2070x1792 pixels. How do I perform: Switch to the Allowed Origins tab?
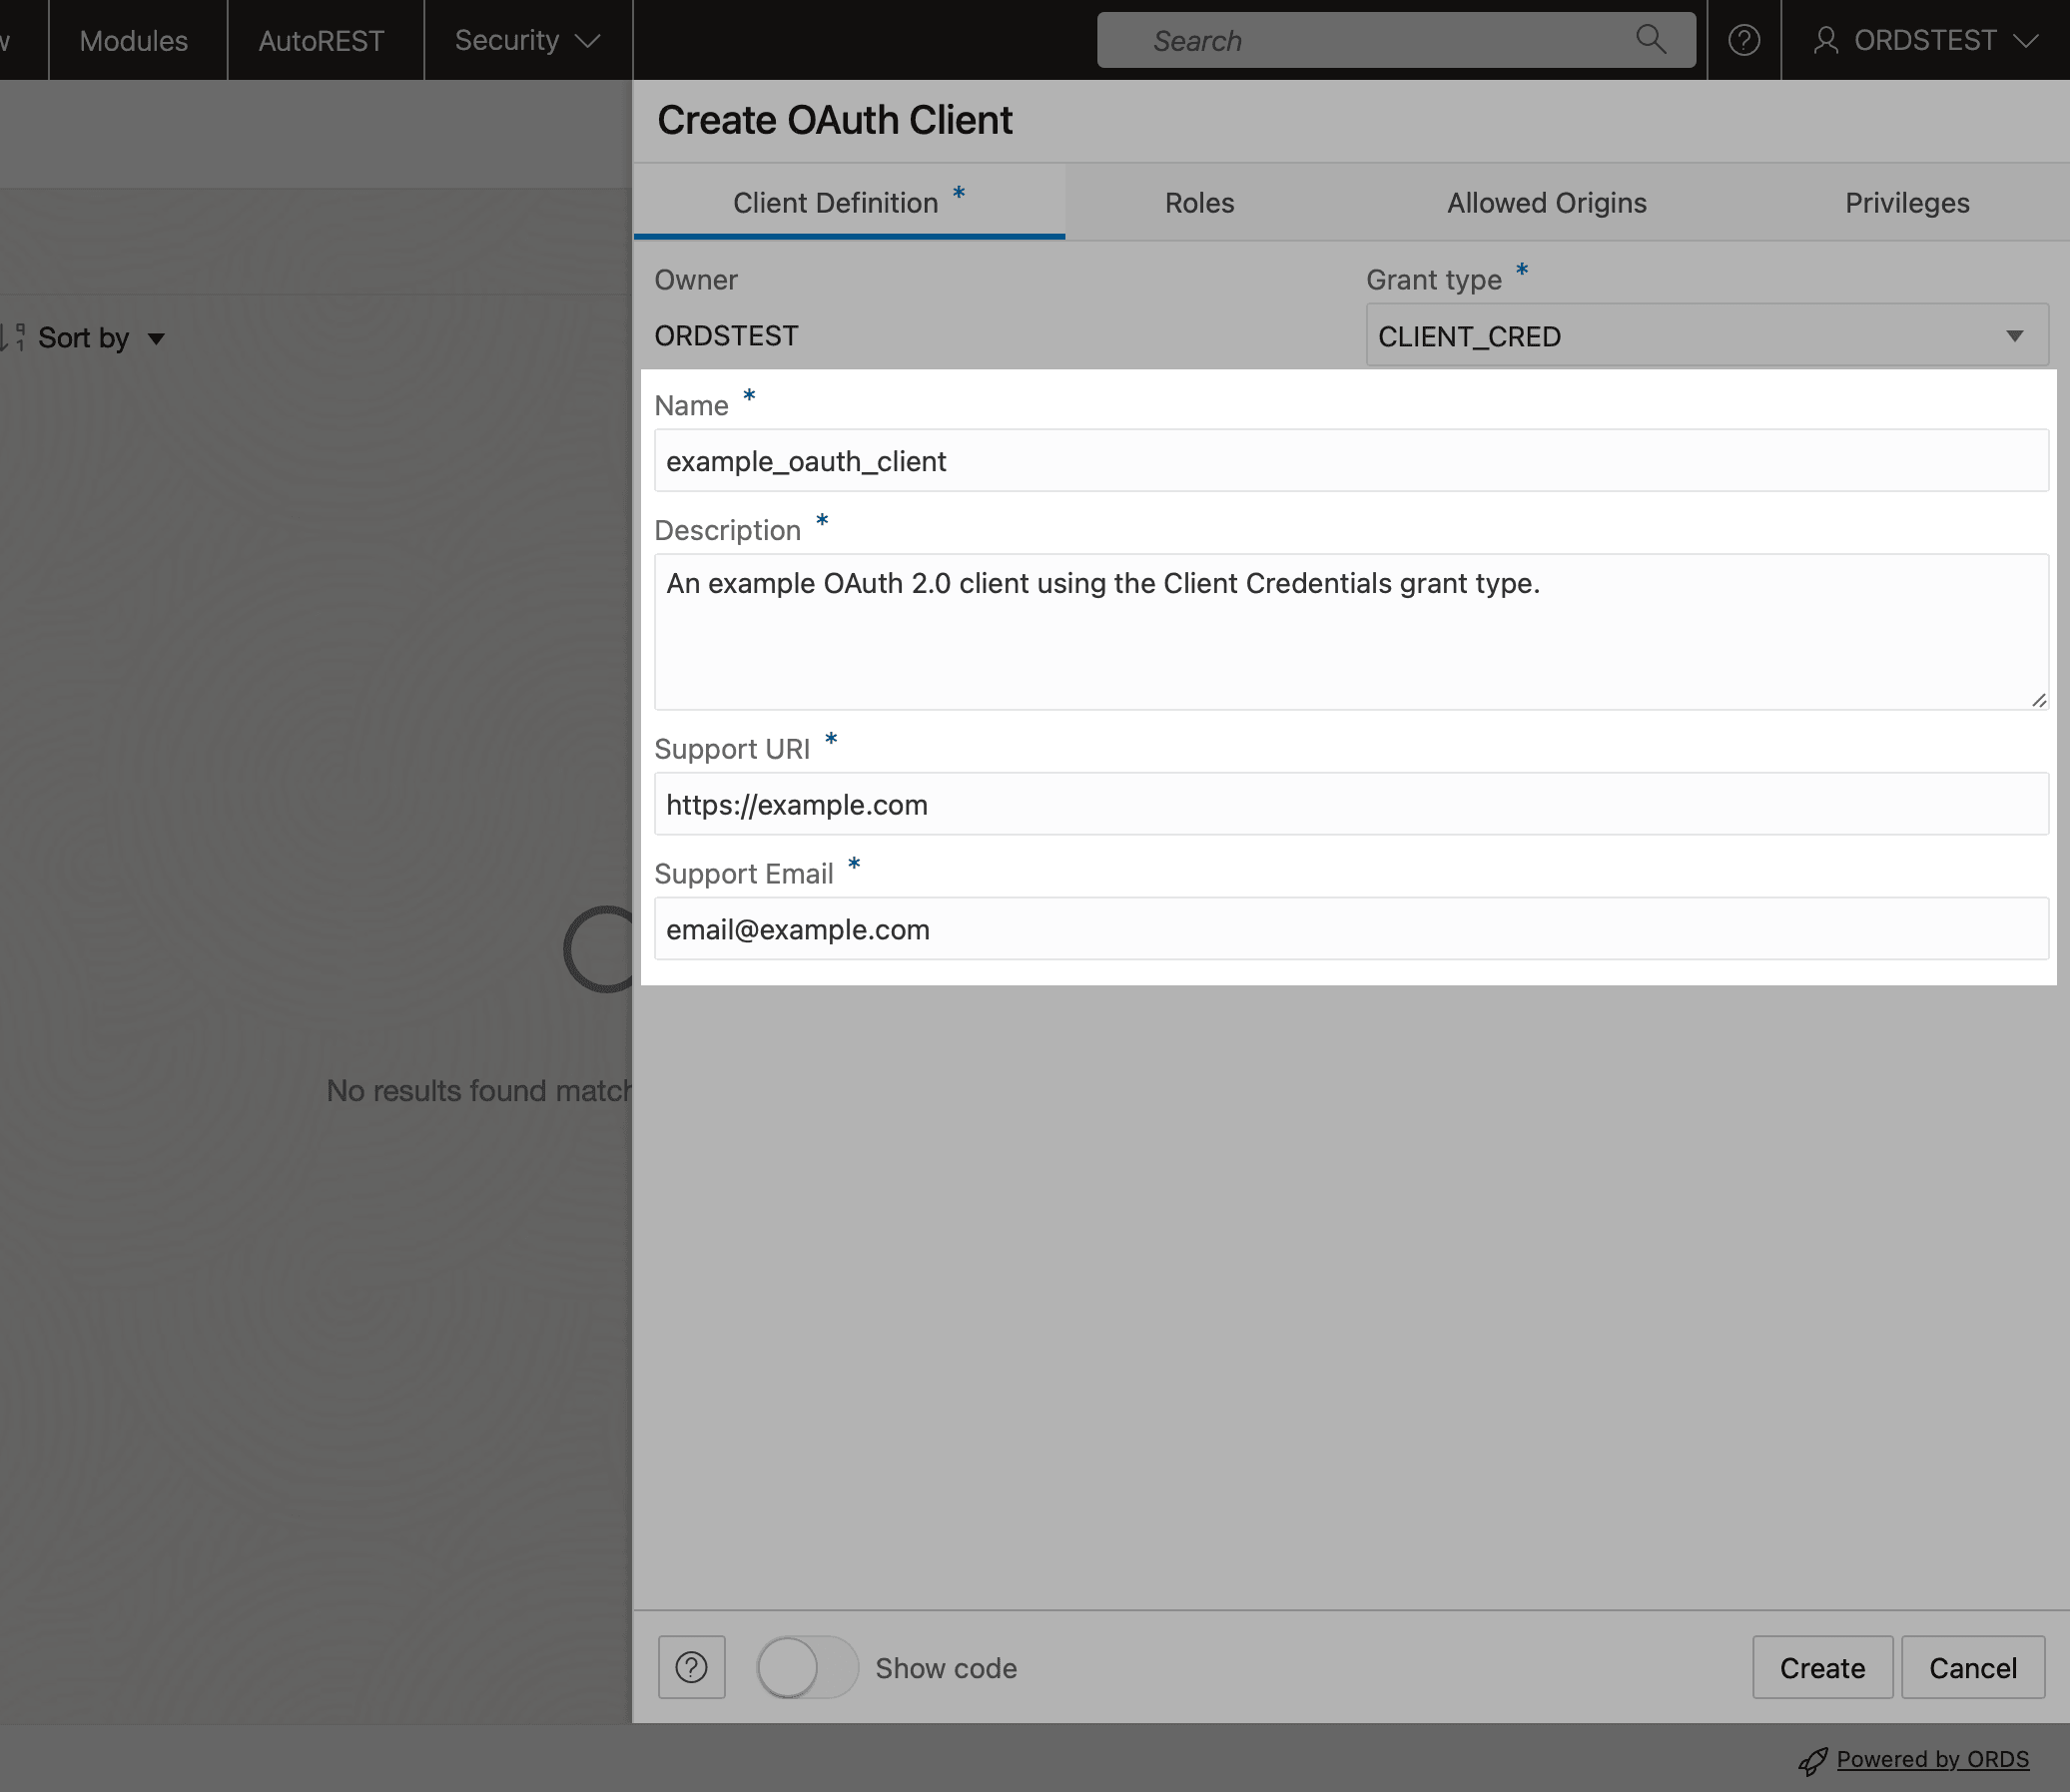1546,203
